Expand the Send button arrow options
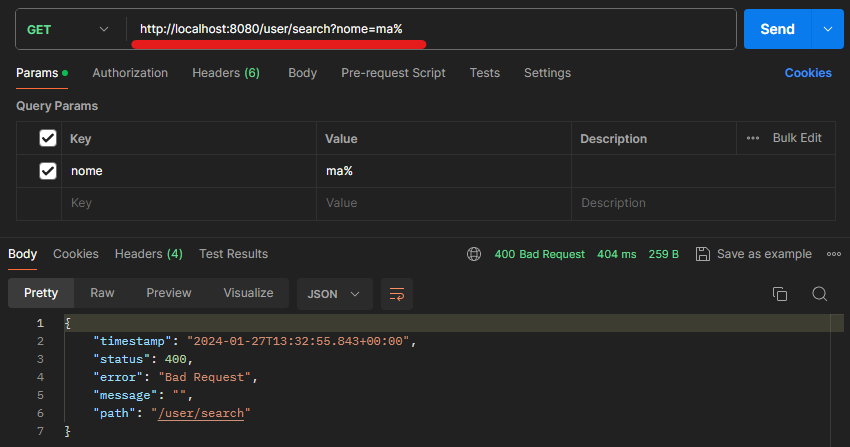Image resolution: width=850 pixels, height=447 pixels. 828,29
